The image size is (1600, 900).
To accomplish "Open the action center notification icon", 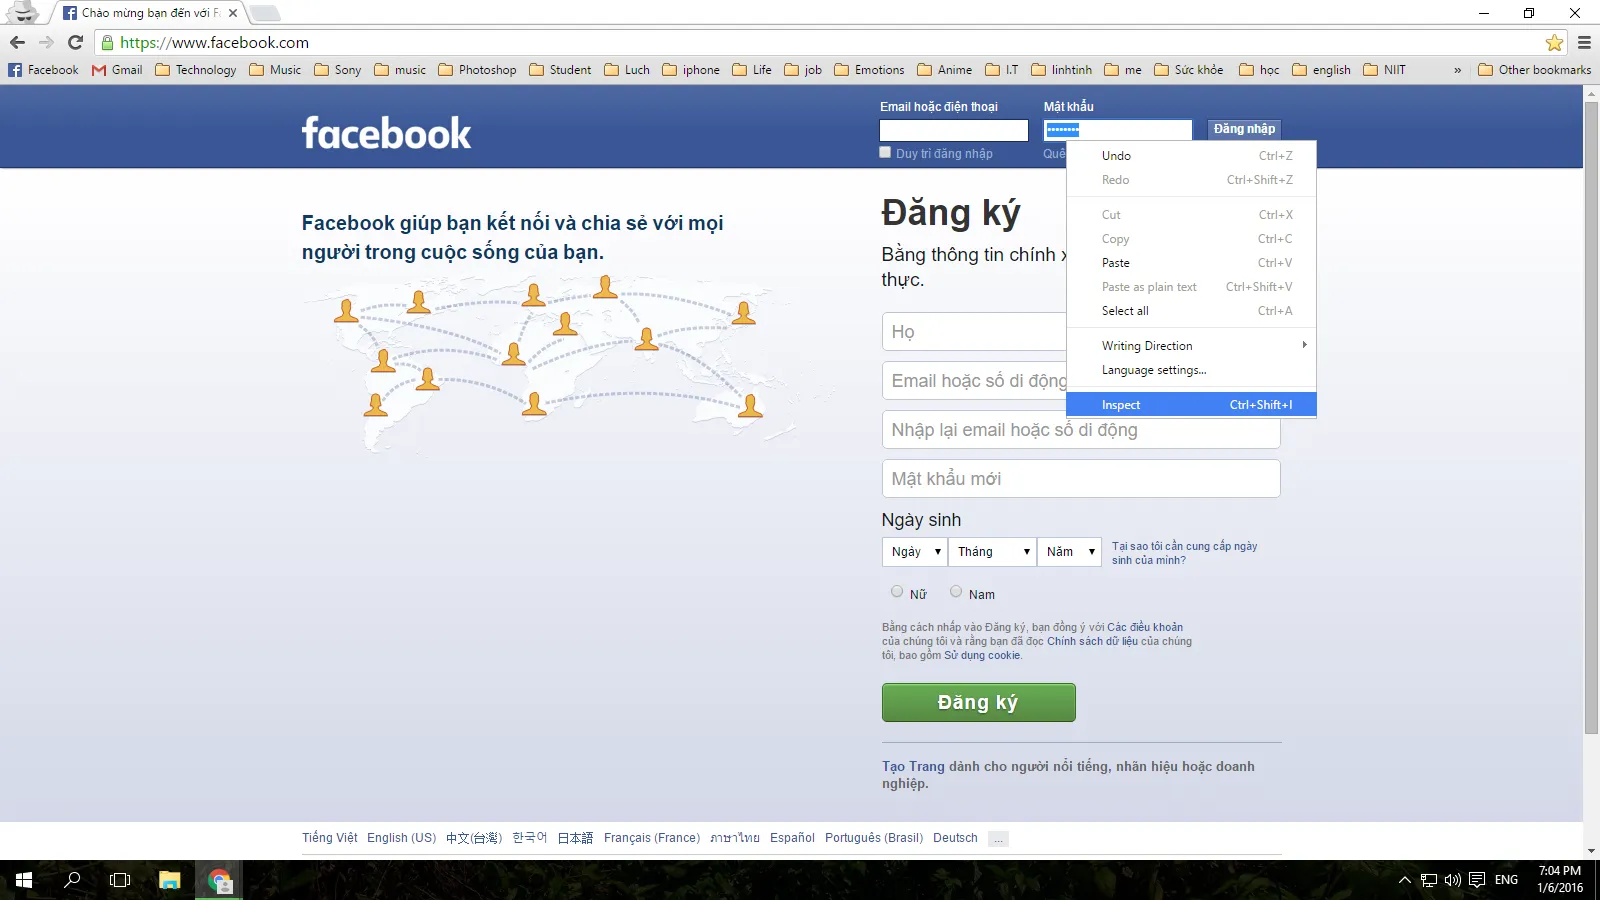I will [1477, 880].
